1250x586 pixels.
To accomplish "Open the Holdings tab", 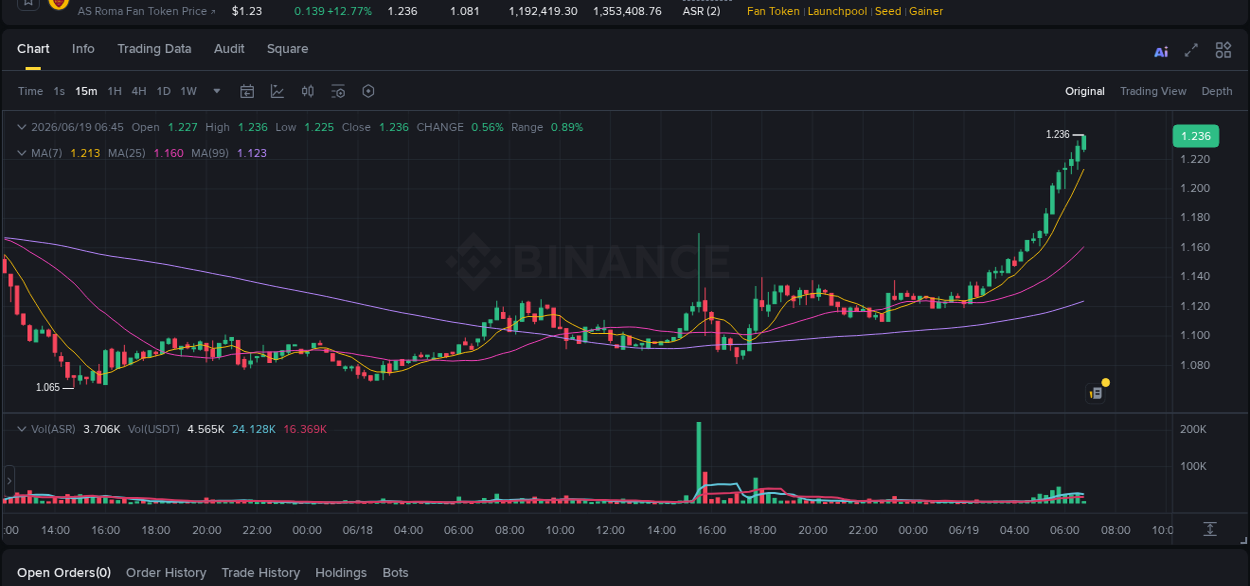I will pos(341,573).
